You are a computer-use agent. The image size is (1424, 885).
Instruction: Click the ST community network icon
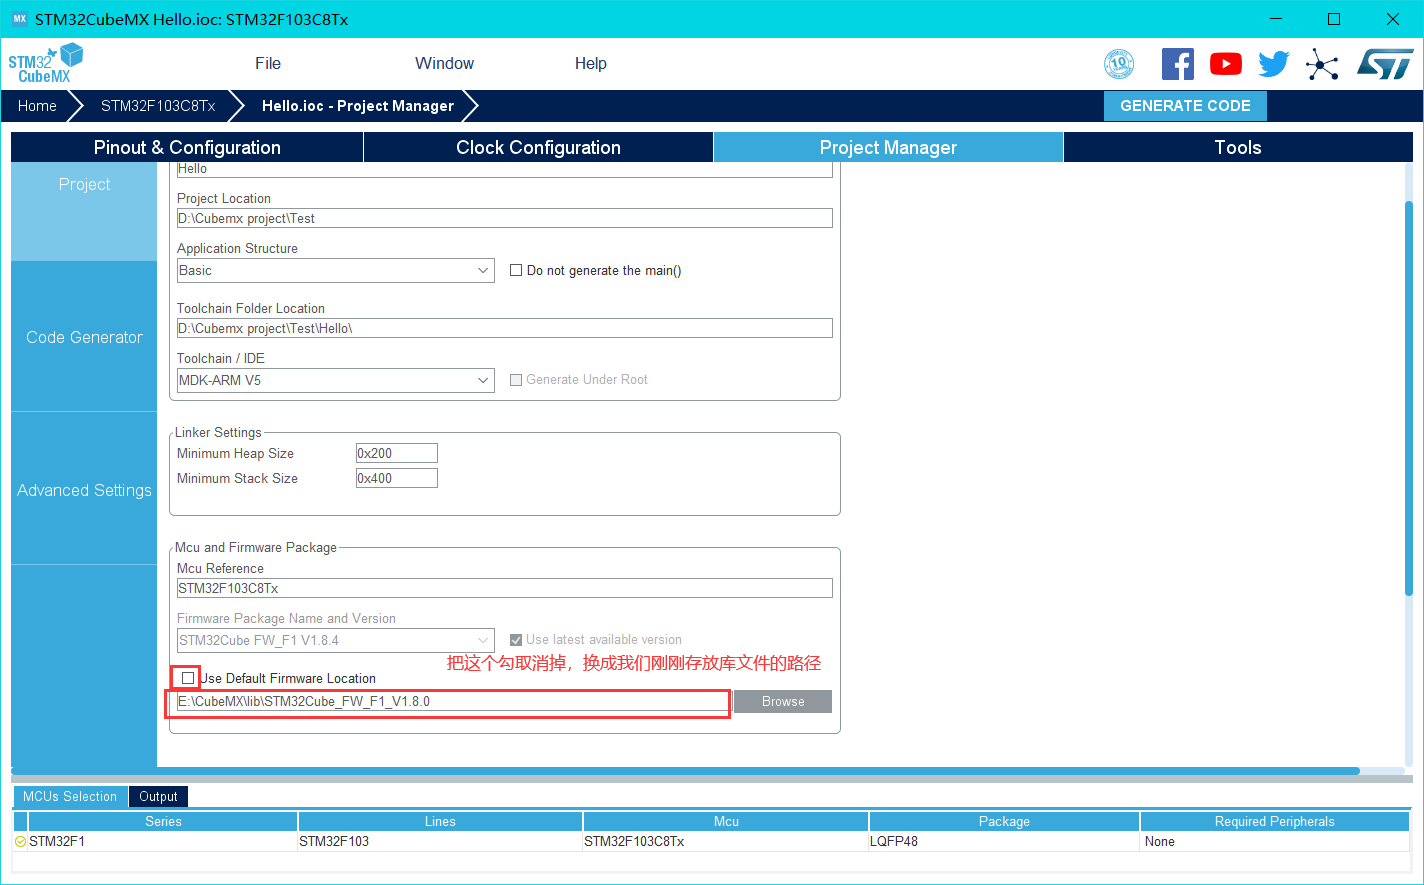1322,65
